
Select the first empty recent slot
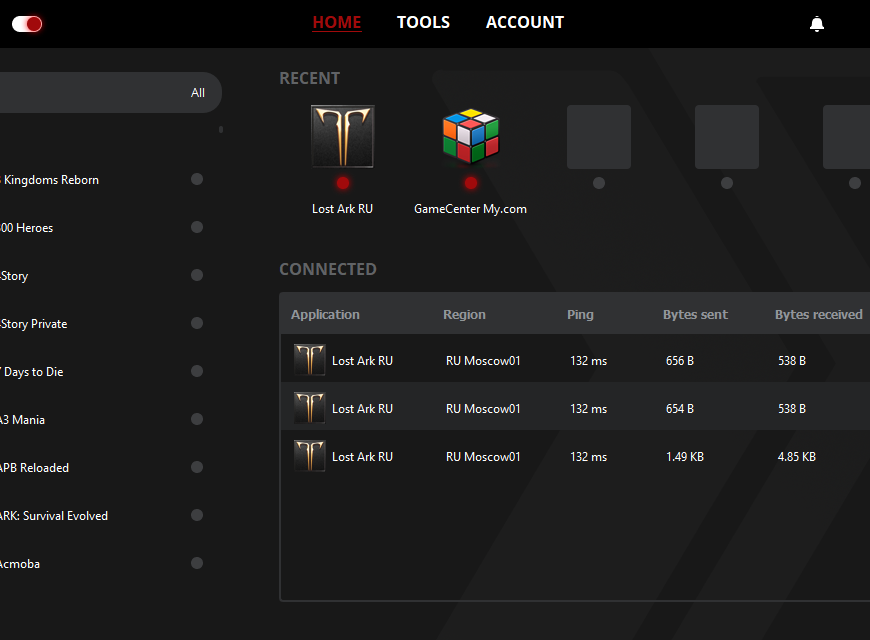[599, 137]
